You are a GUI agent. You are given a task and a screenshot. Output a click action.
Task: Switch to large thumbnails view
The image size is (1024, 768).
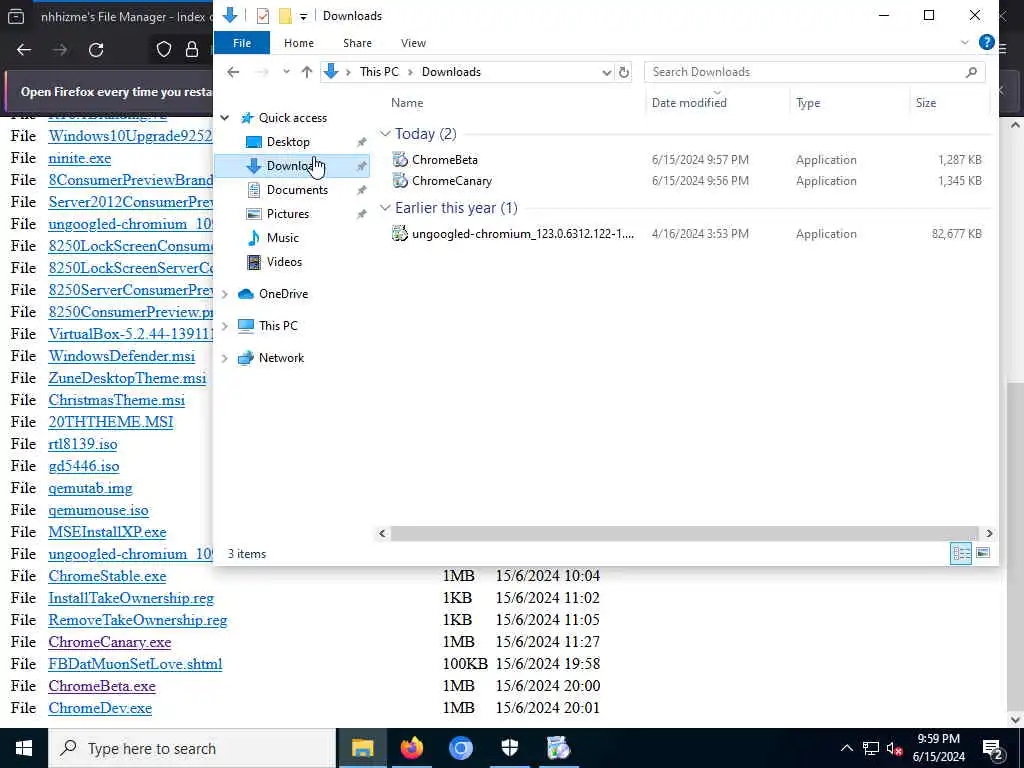coord(983,554)
